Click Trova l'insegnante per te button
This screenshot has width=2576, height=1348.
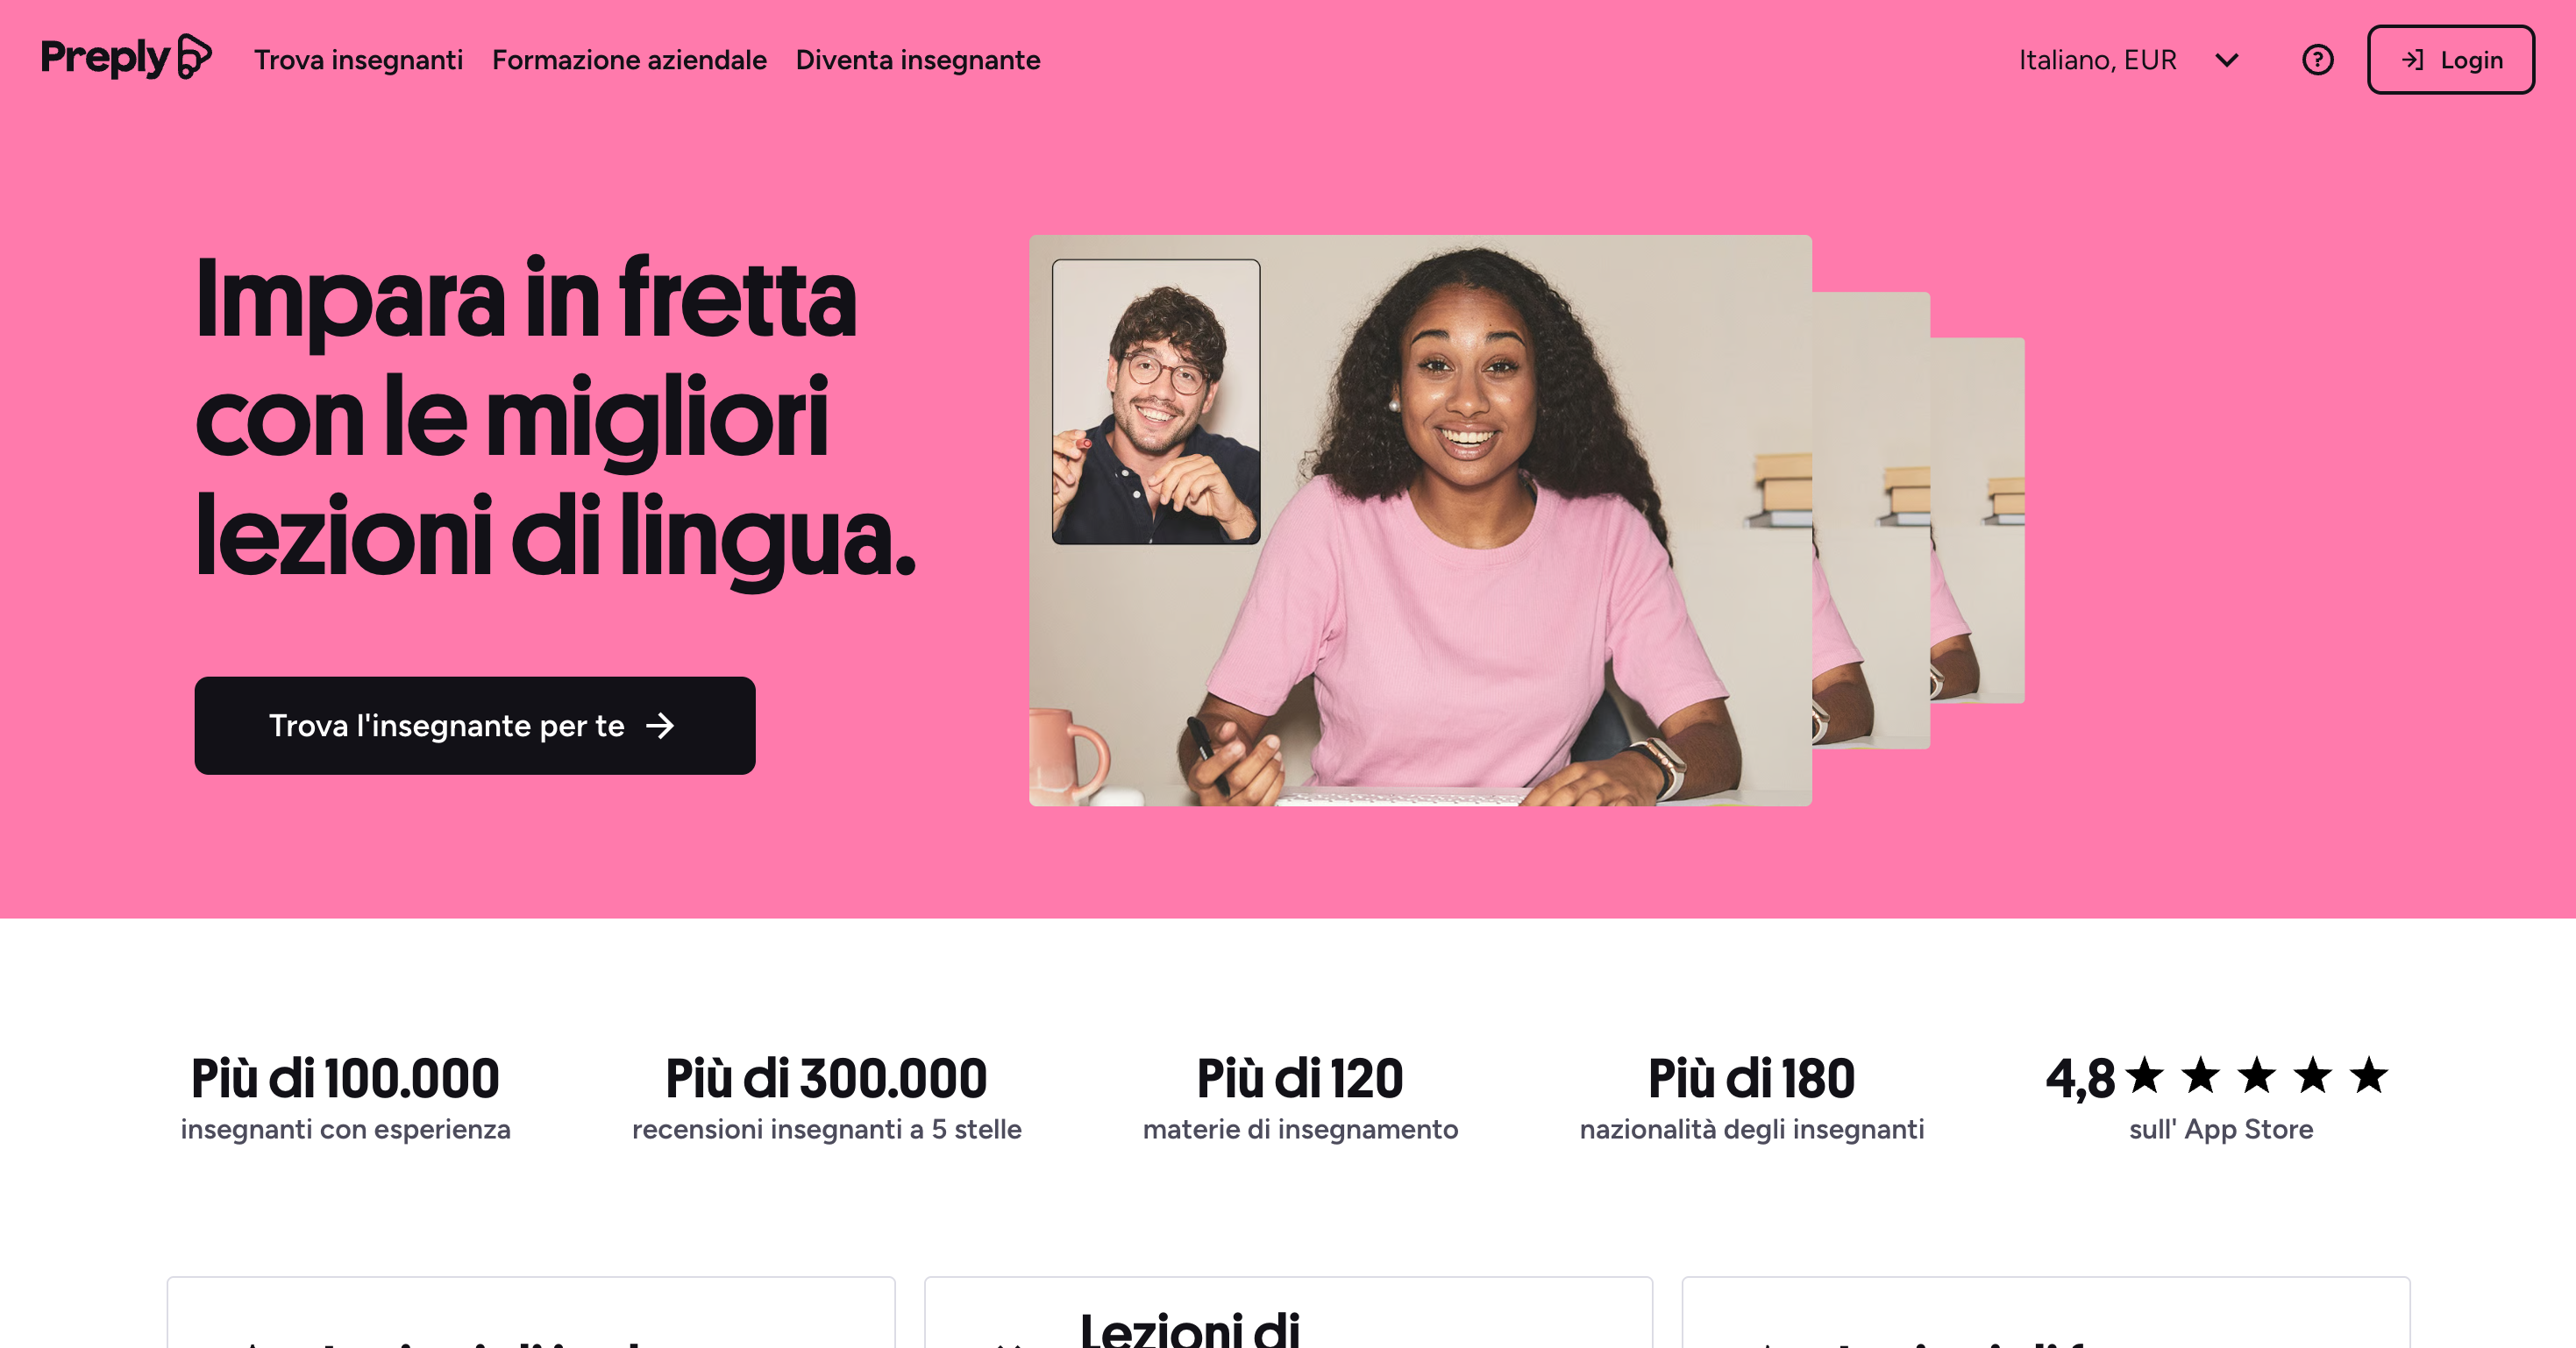coord(475,726)
